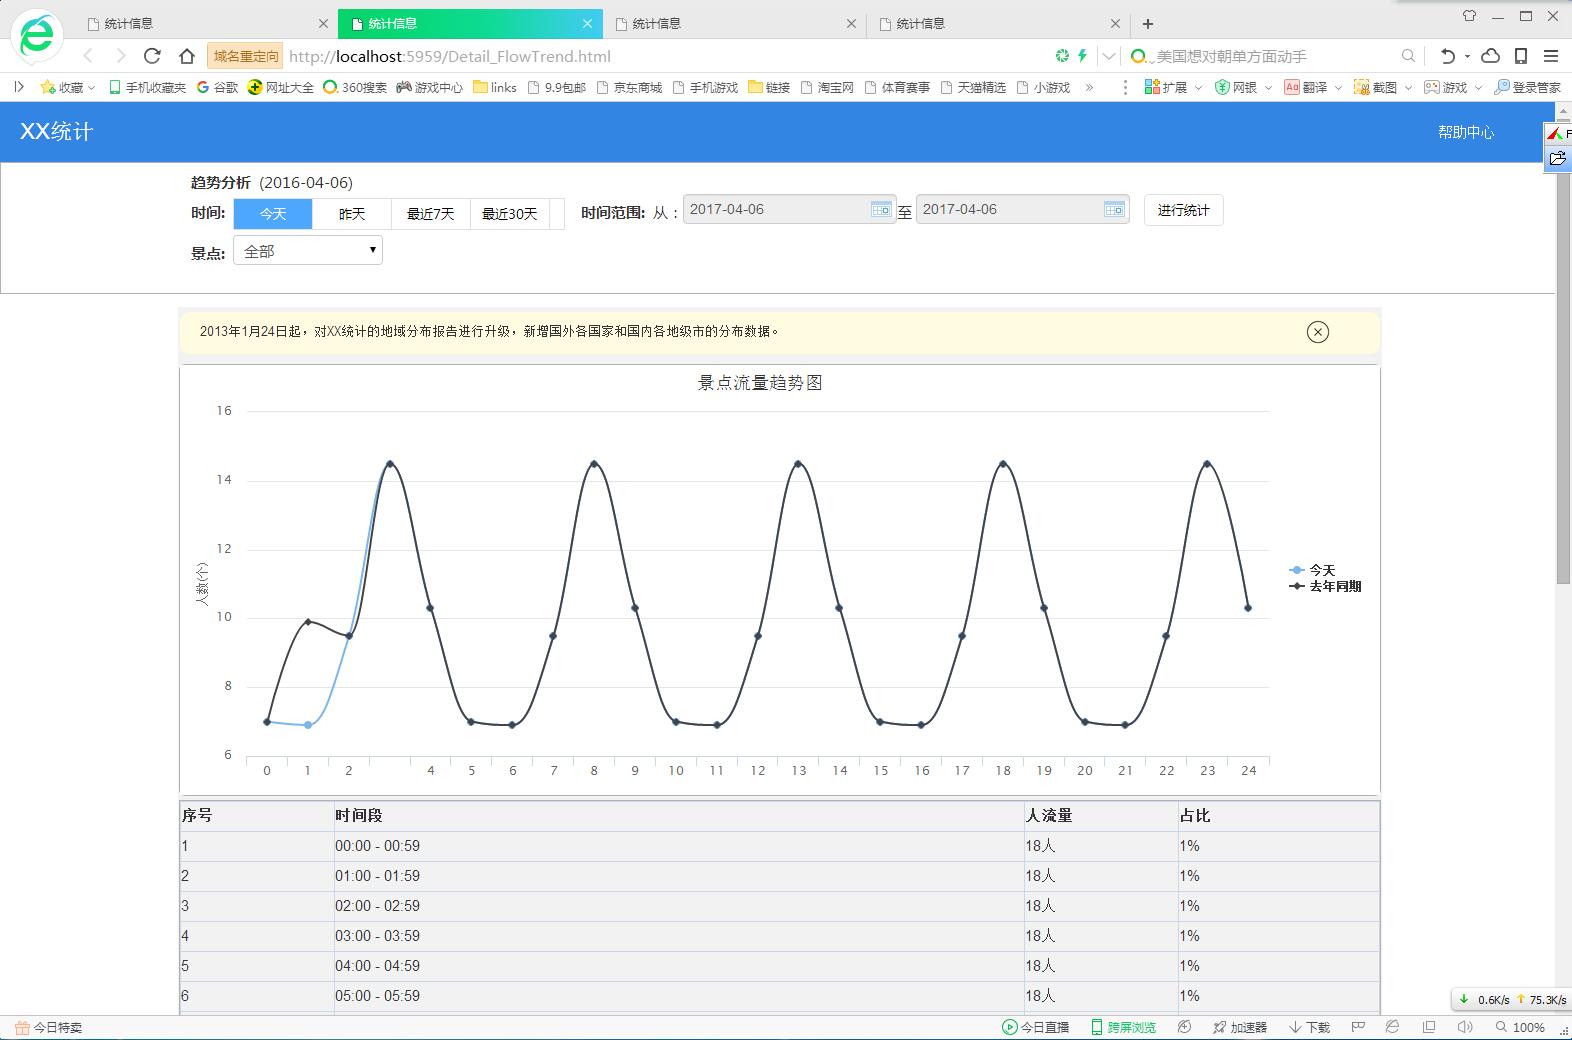Open the 扩展 extensions dropdown
This screenshot has width=1572, height=1040.
click(1173, 87)
